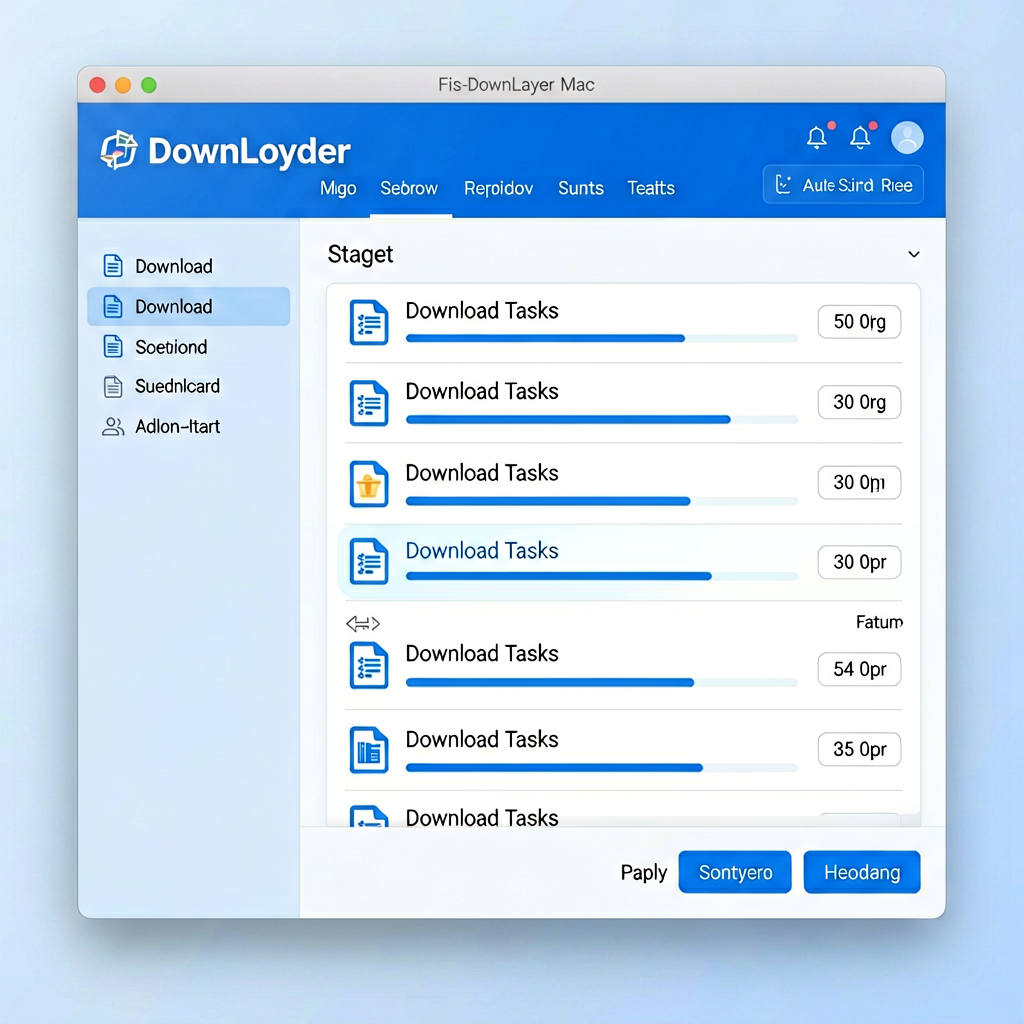
Task: Click the progress bar in the 54 Opr row
Action: (601, 682)
